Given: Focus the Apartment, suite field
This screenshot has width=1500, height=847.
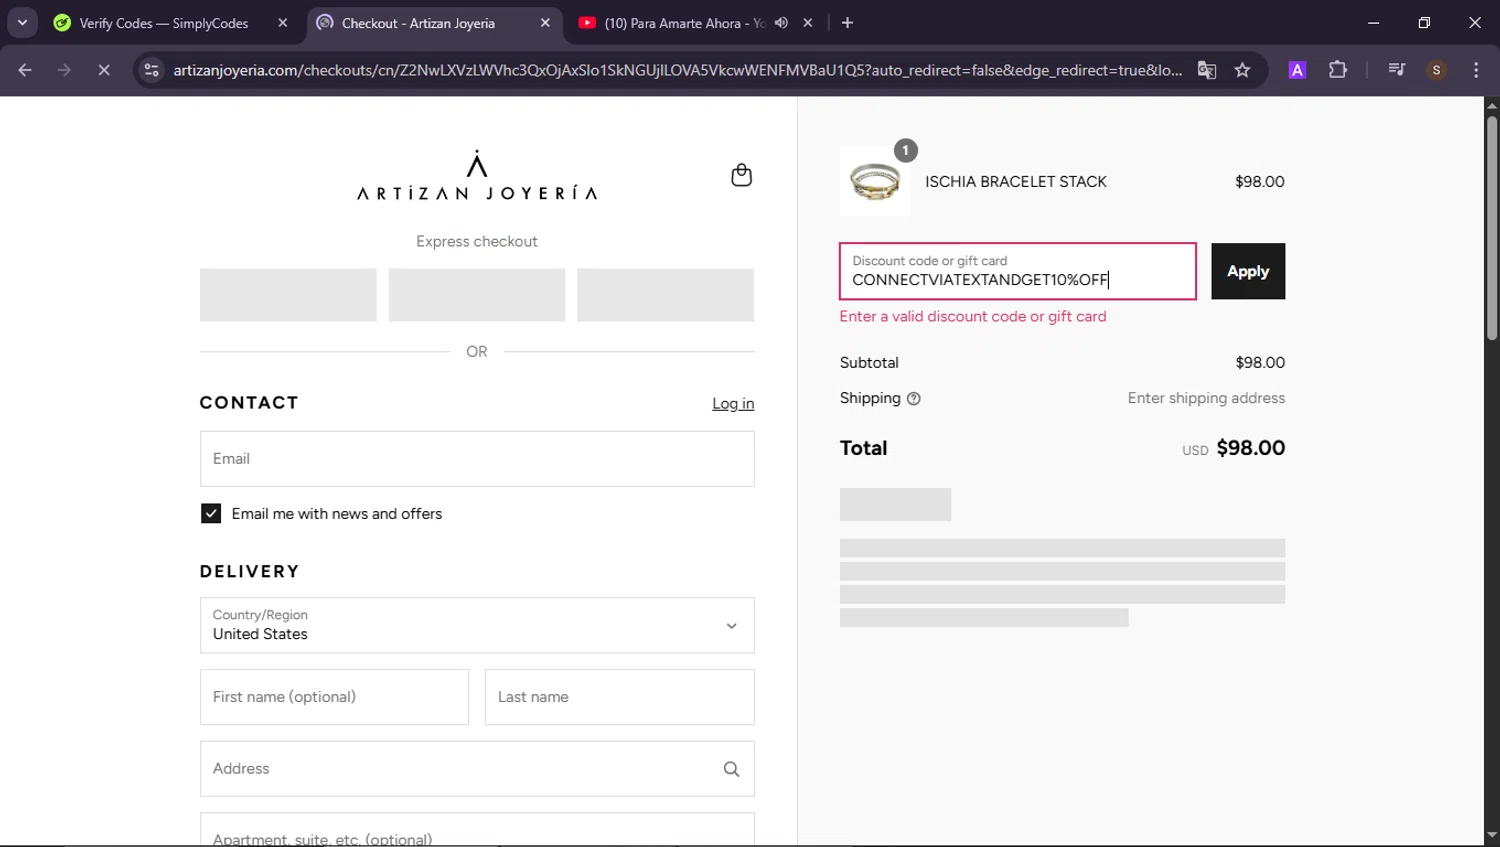Looking at the screenshot, I should point(477,830).
